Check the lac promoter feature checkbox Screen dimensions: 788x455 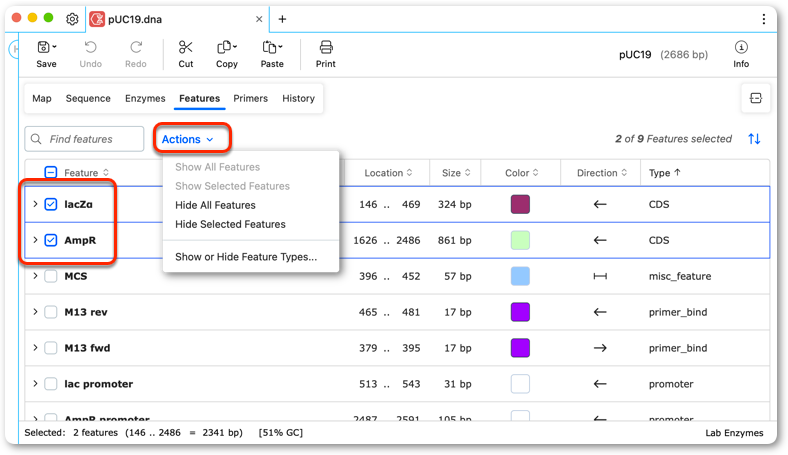point(51,384)
